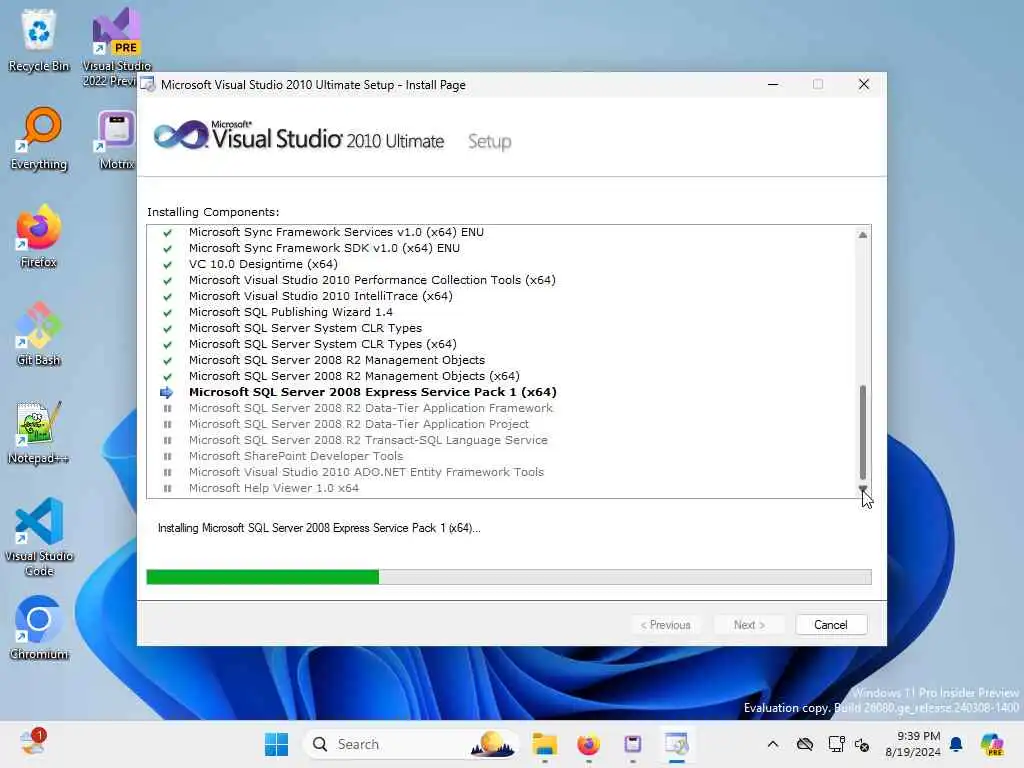1024x768 pixels.
Task: Click the pause icon beside Microsoft SharePoint Developer Tools
Action: 167,456
